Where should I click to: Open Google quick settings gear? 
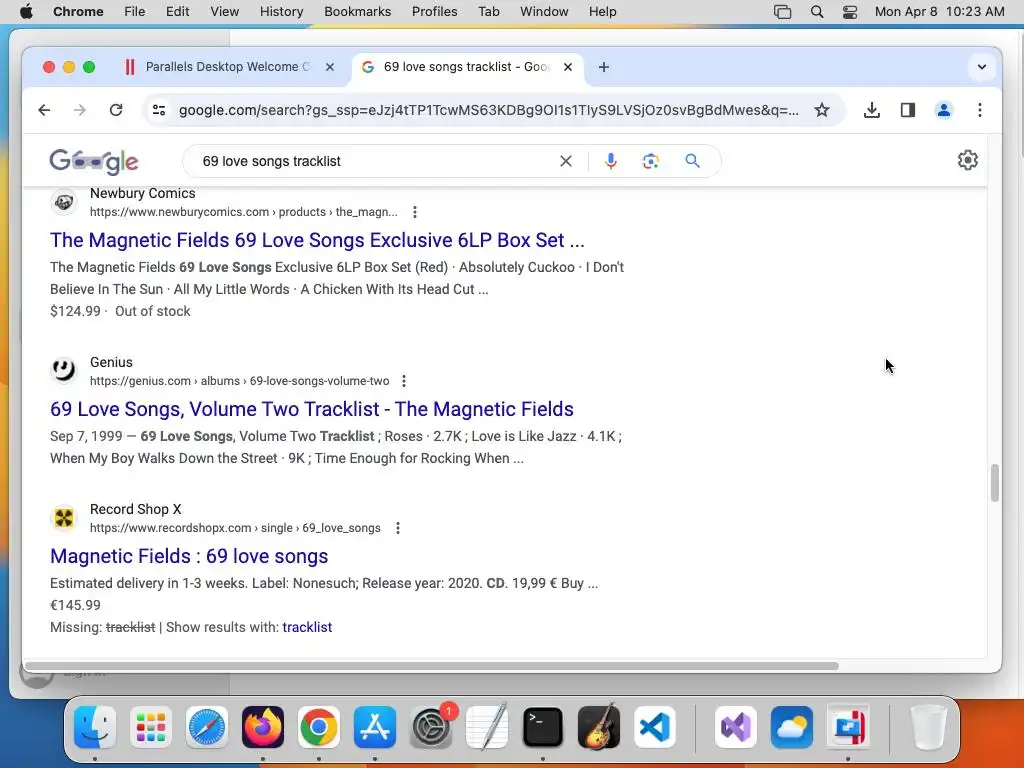967,160
